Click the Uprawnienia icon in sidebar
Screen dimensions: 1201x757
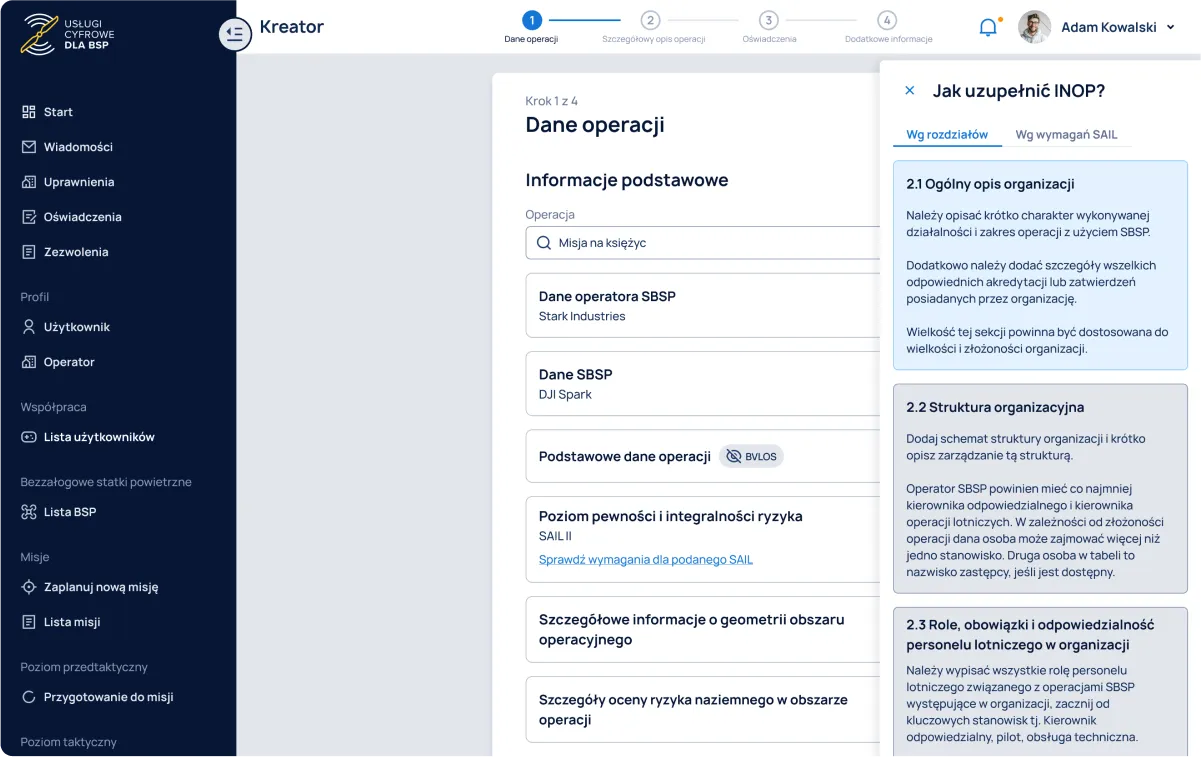point(29,182)
